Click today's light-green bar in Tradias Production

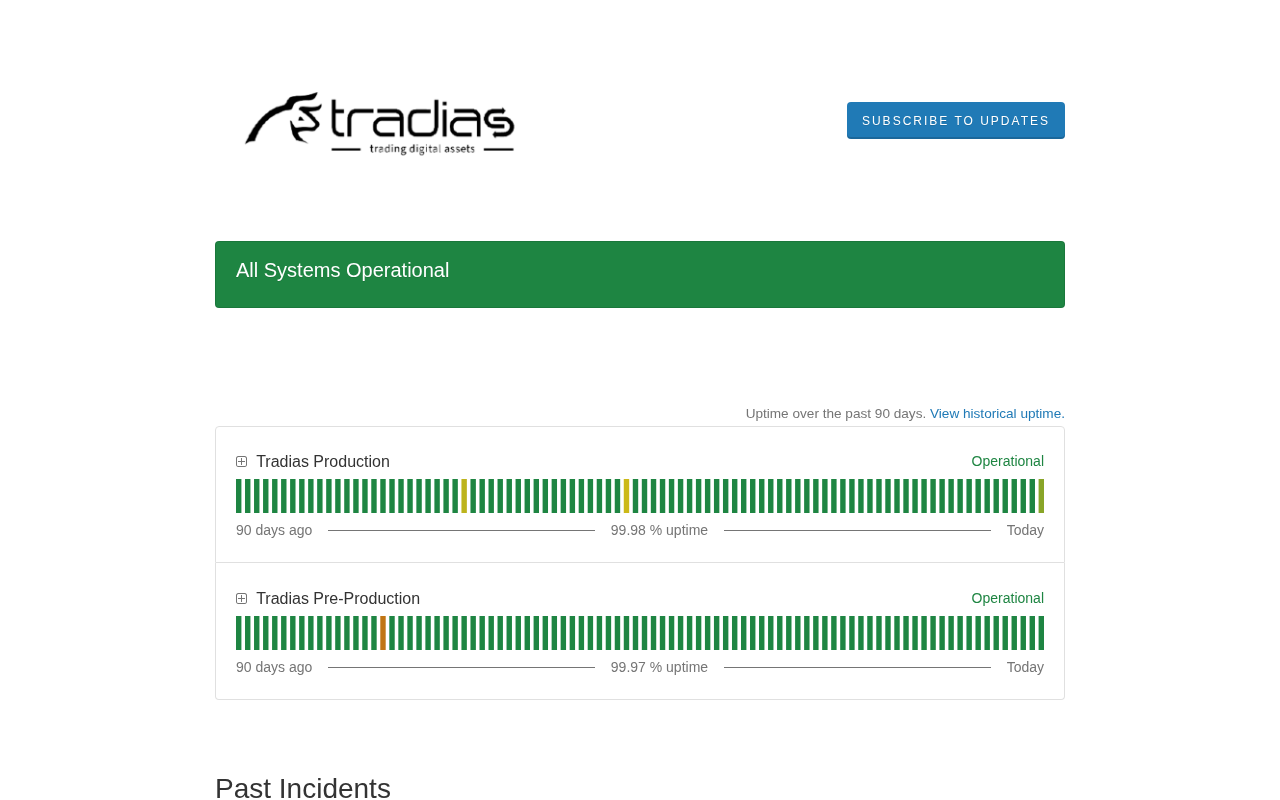click(x=1041, y=496)
